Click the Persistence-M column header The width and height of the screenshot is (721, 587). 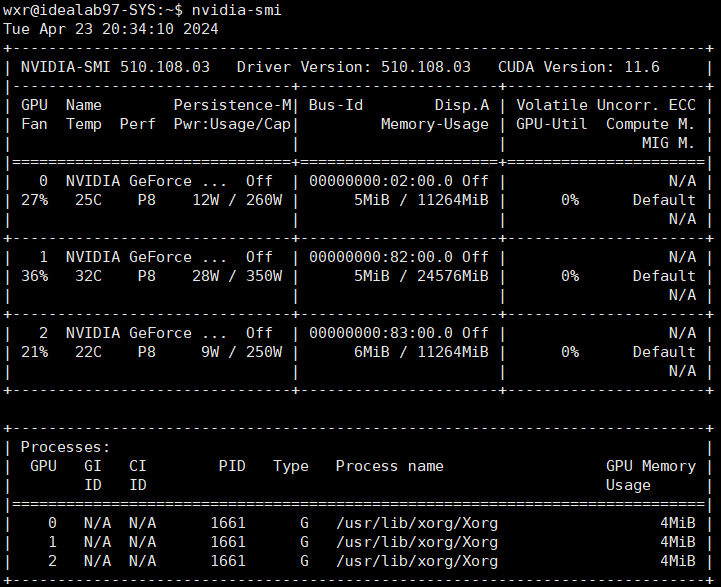232,105
